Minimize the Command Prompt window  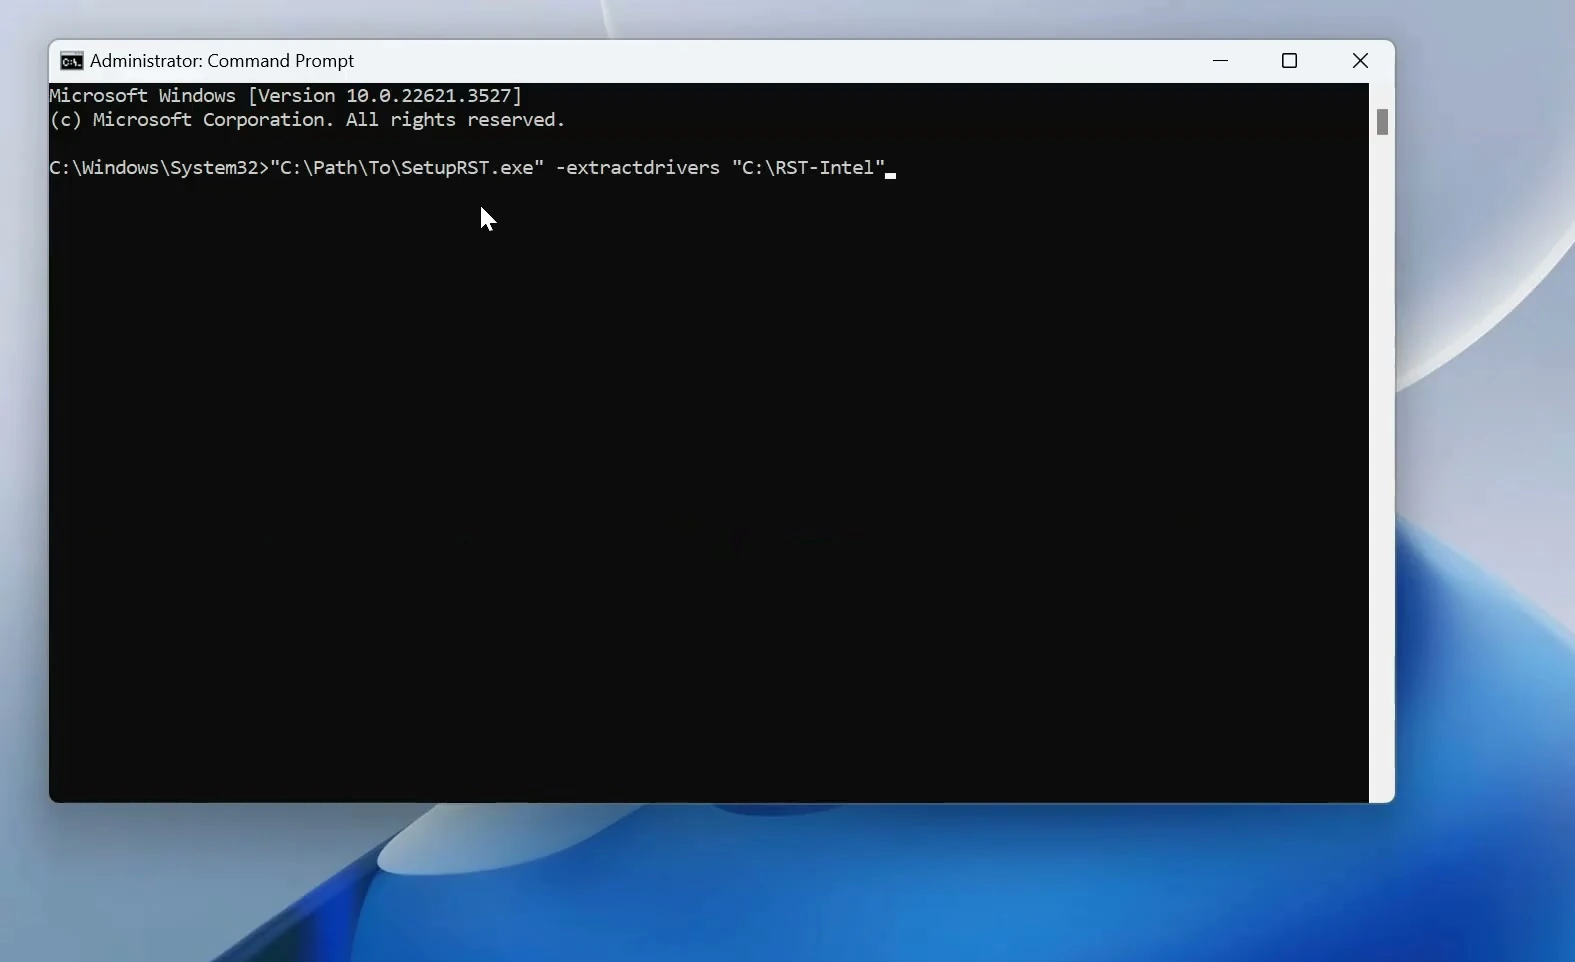pyautogui.click(x=1220, y=61)
